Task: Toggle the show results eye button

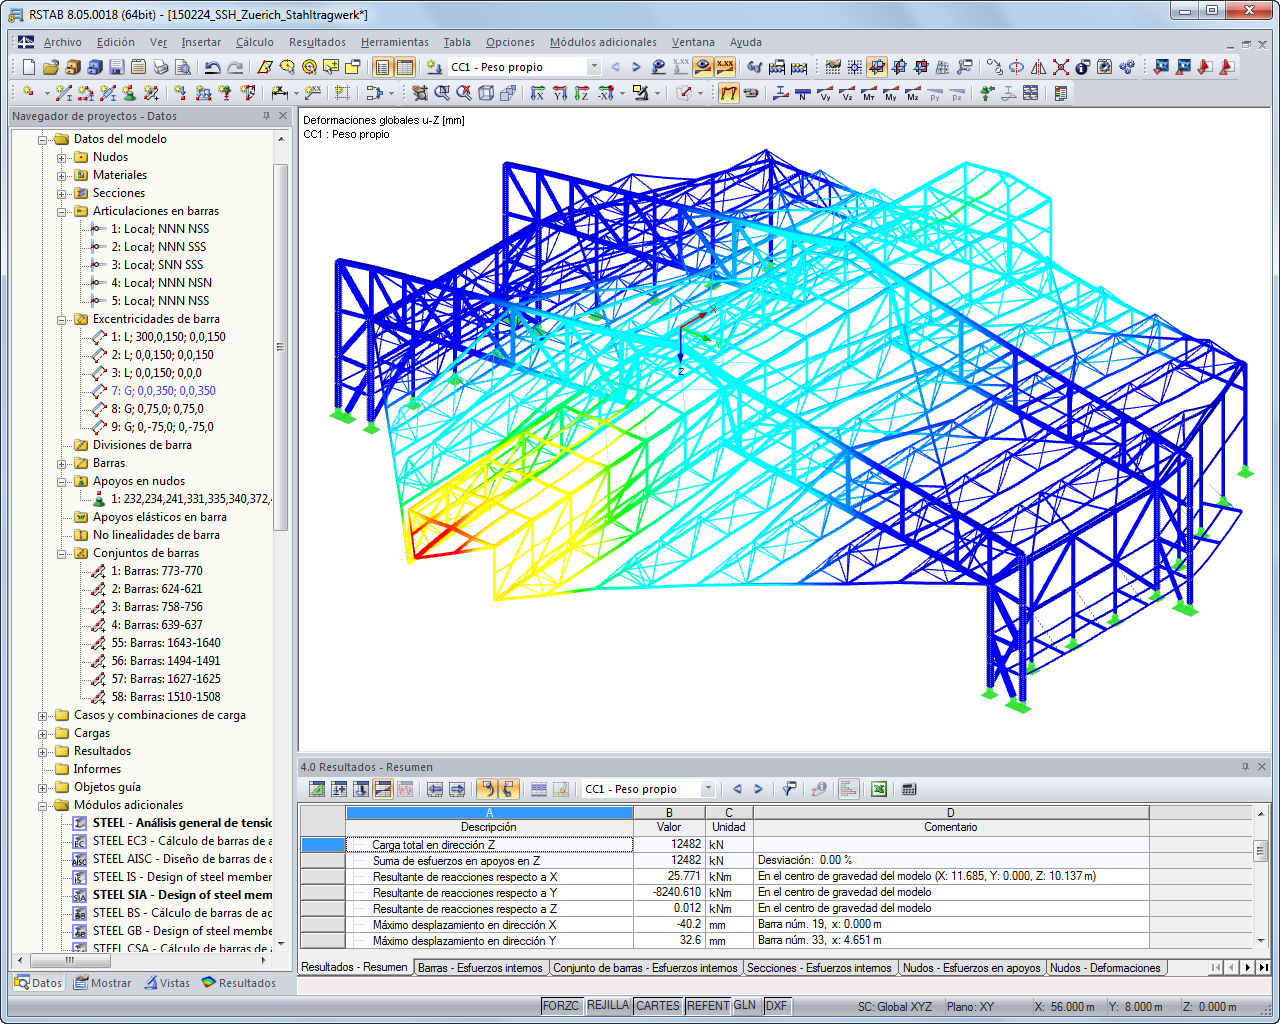Action: pyautogui.click(x=703, y=67)
